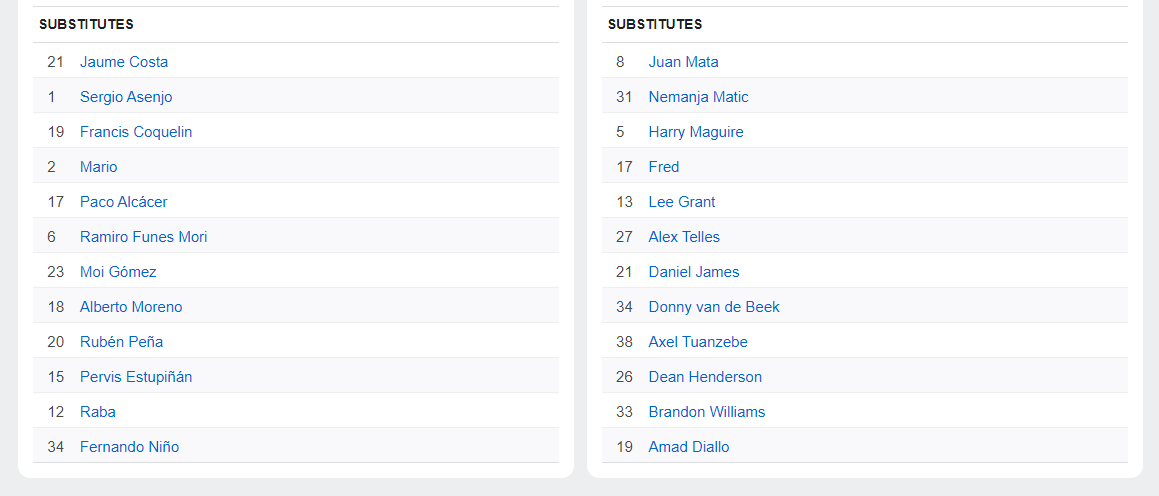This screenshot has width=1159, height=496.
Task: Select Harry Maguire from substitutes
Action: point(696,132)
